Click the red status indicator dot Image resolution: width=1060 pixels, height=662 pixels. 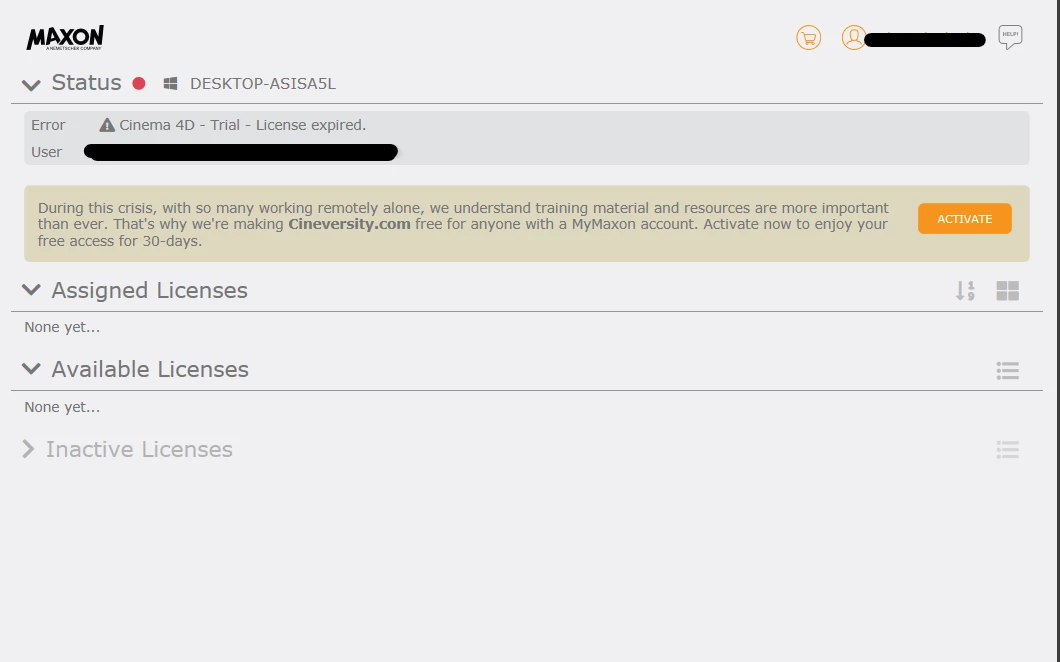(139, 83)
